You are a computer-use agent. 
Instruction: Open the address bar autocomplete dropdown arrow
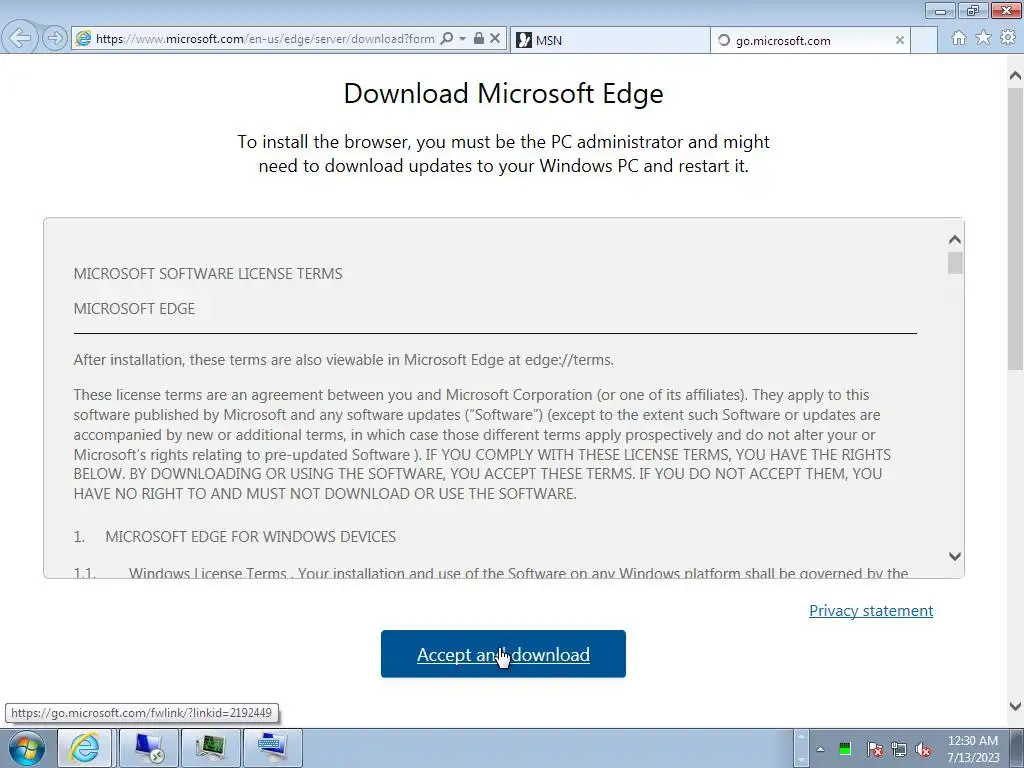point(462,39)
